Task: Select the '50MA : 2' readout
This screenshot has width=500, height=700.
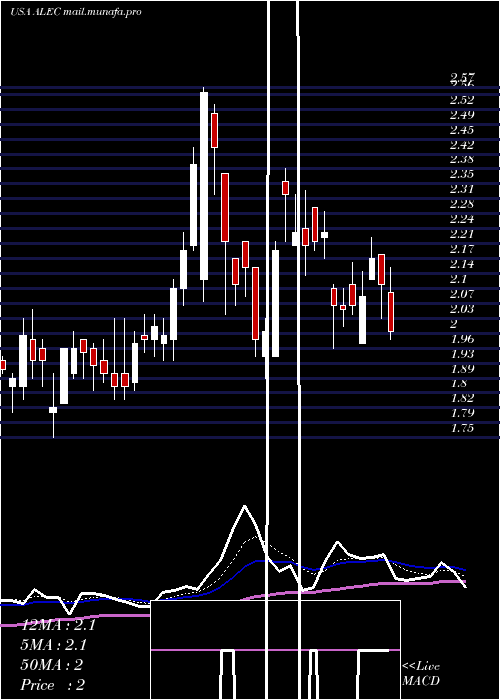Action: pos(52,665)
